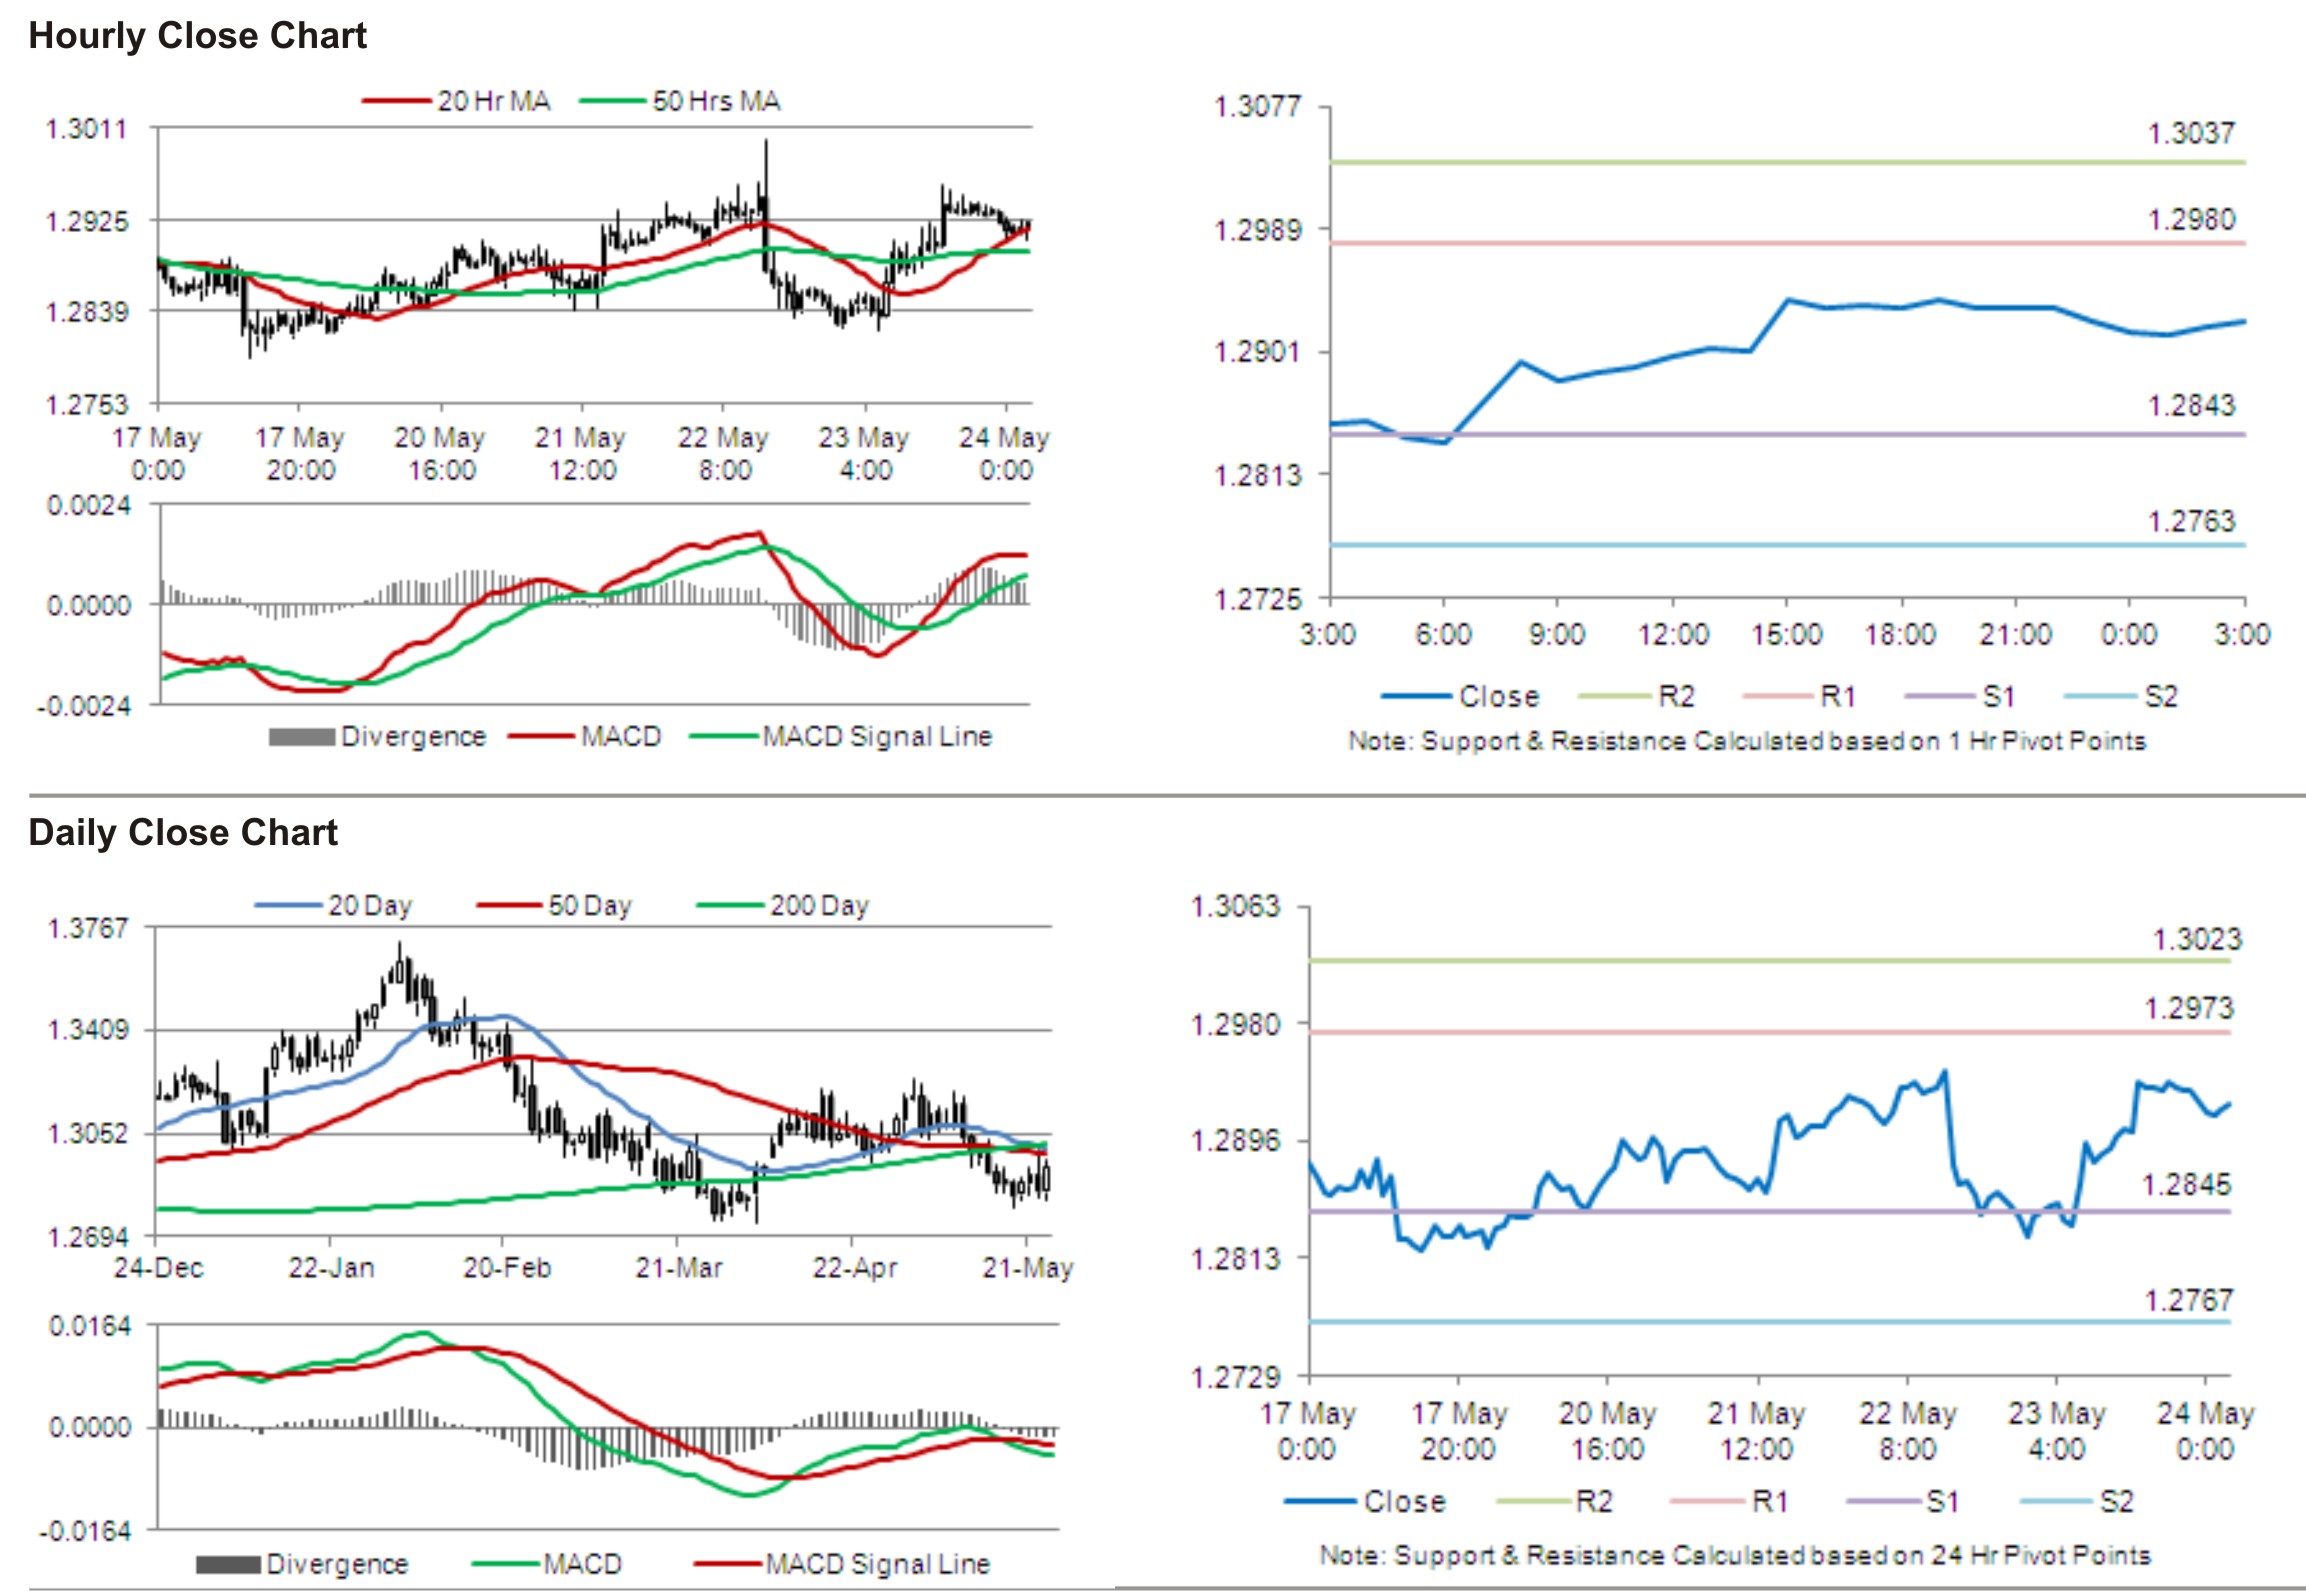Select MACD Signal Line legend in daily chart

tap(842, 1564)
